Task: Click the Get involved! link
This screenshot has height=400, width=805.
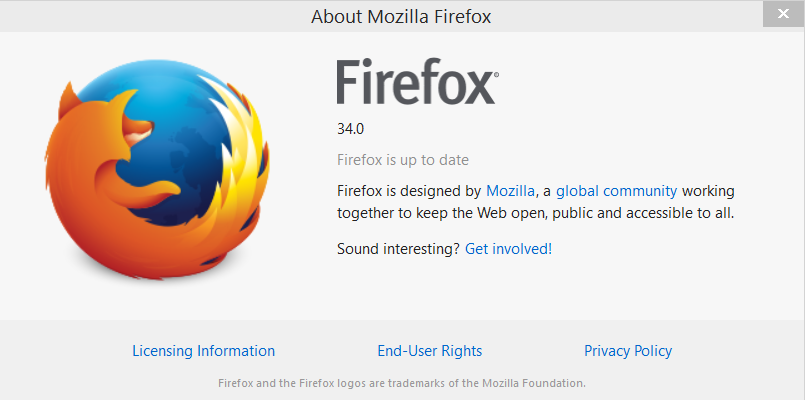Action: point(508,248)
